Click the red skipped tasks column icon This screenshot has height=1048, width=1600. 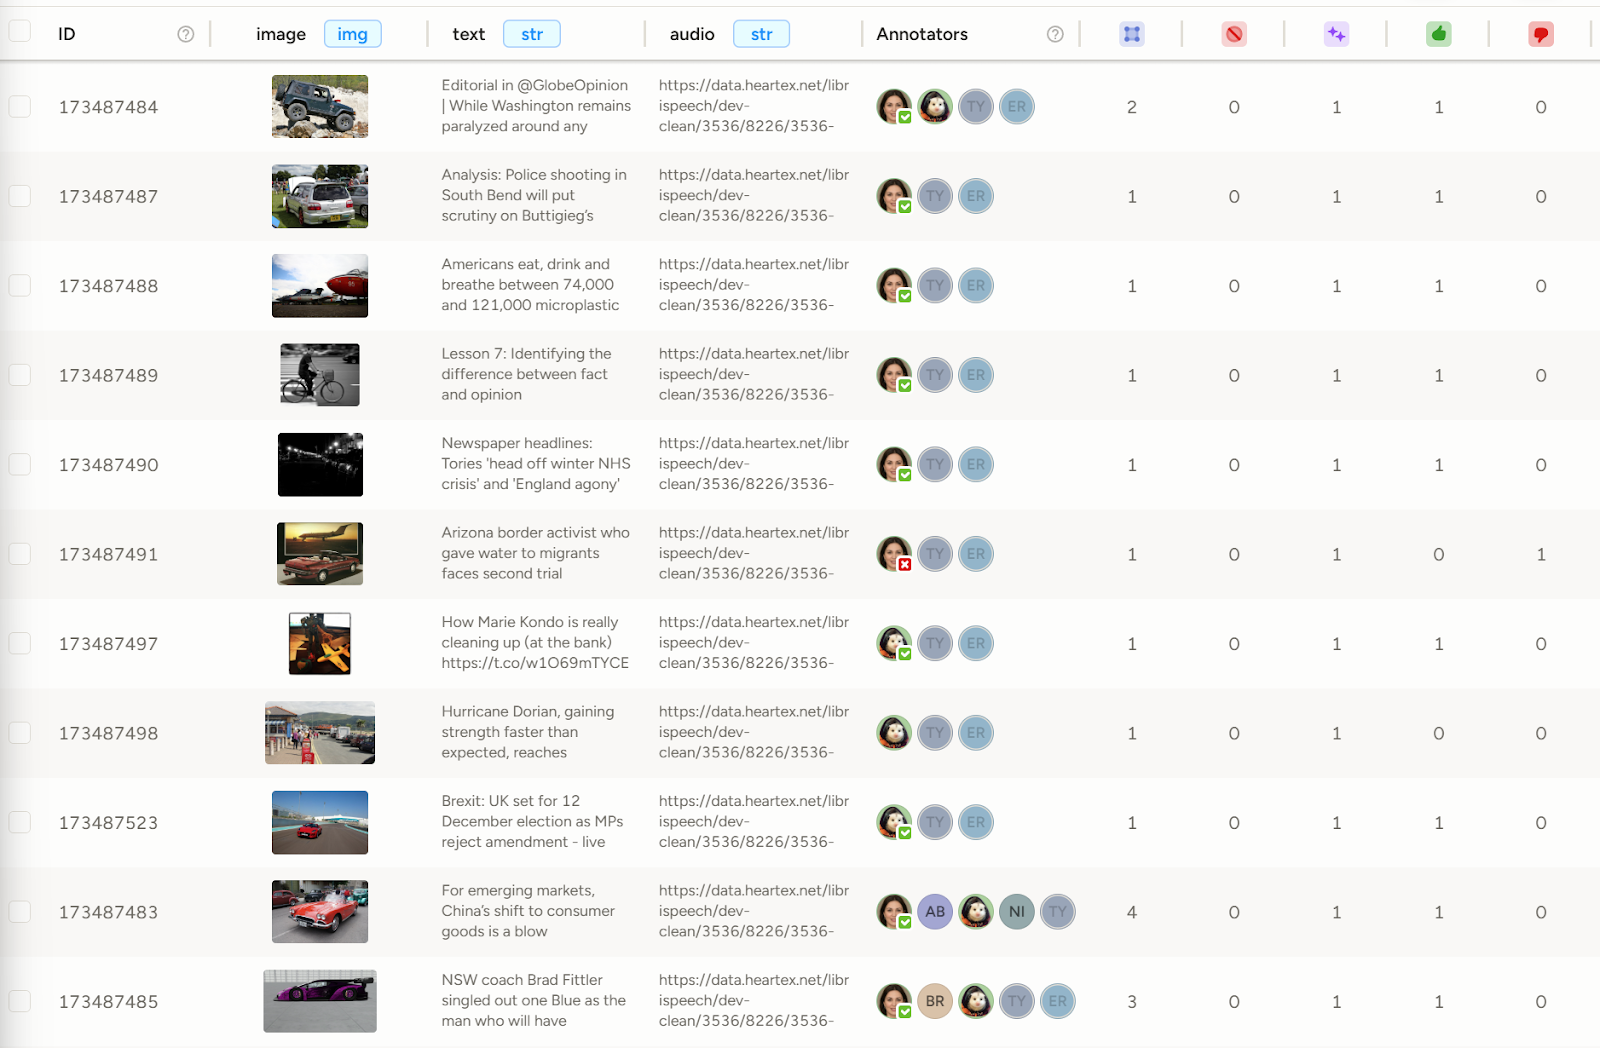coord(1234,33)
